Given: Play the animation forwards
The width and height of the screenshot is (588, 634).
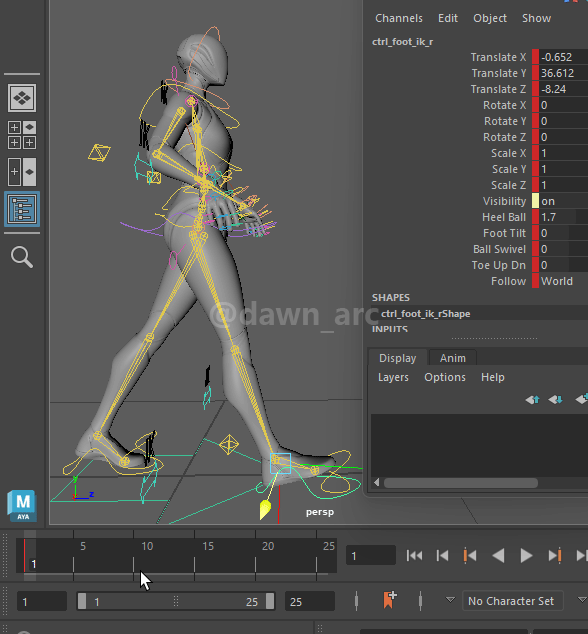Looking at the screenshot, I should tap(526, 556).
